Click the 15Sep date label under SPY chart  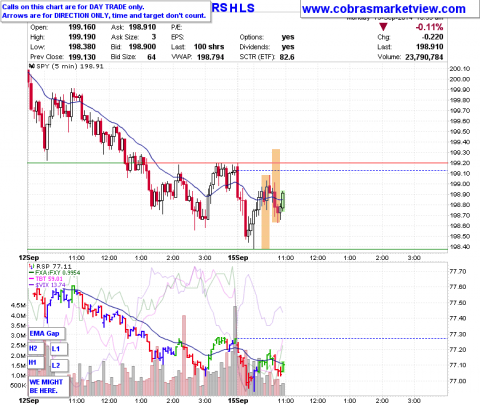(x=238, y=258)
